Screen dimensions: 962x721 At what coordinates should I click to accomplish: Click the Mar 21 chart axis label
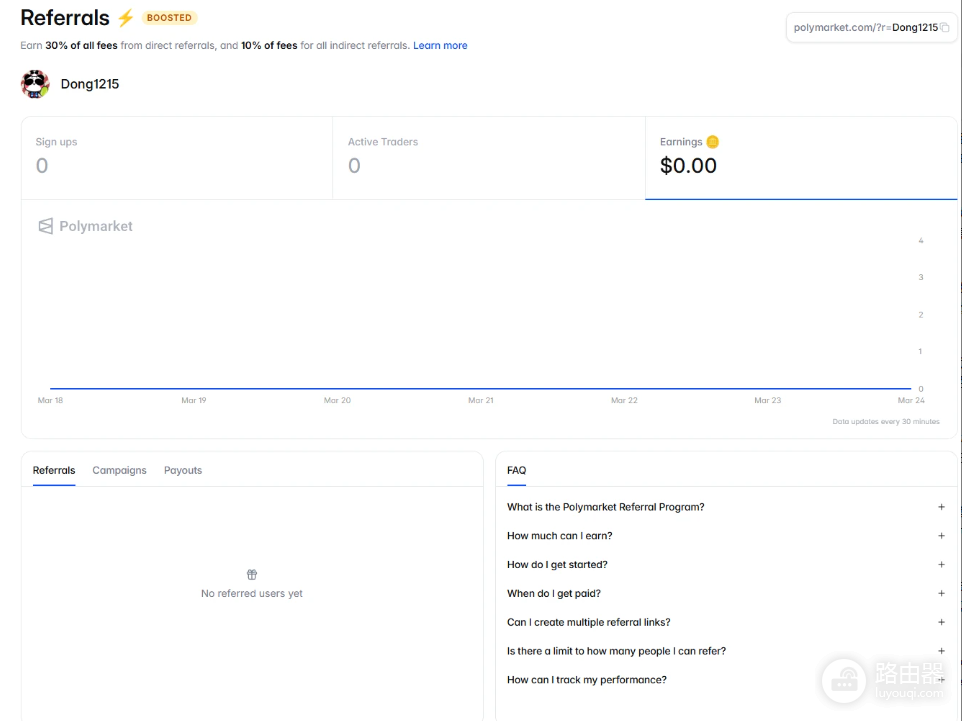coord(480,400)
